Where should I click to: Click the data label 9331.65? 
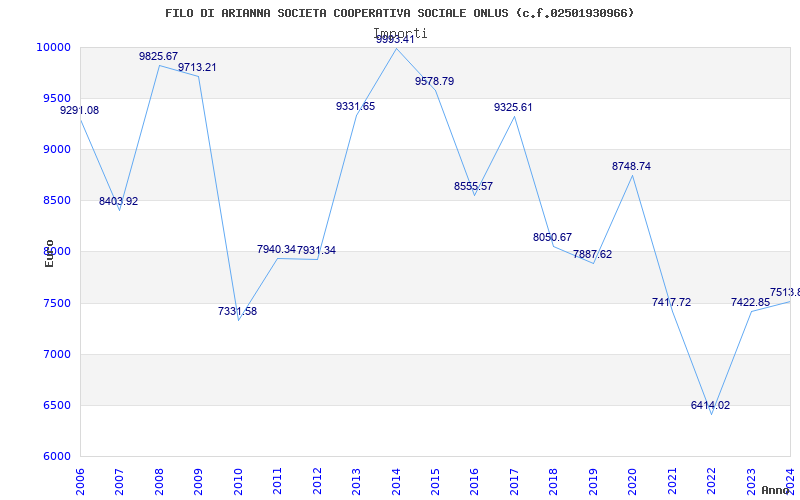click(x=355, y=106)
